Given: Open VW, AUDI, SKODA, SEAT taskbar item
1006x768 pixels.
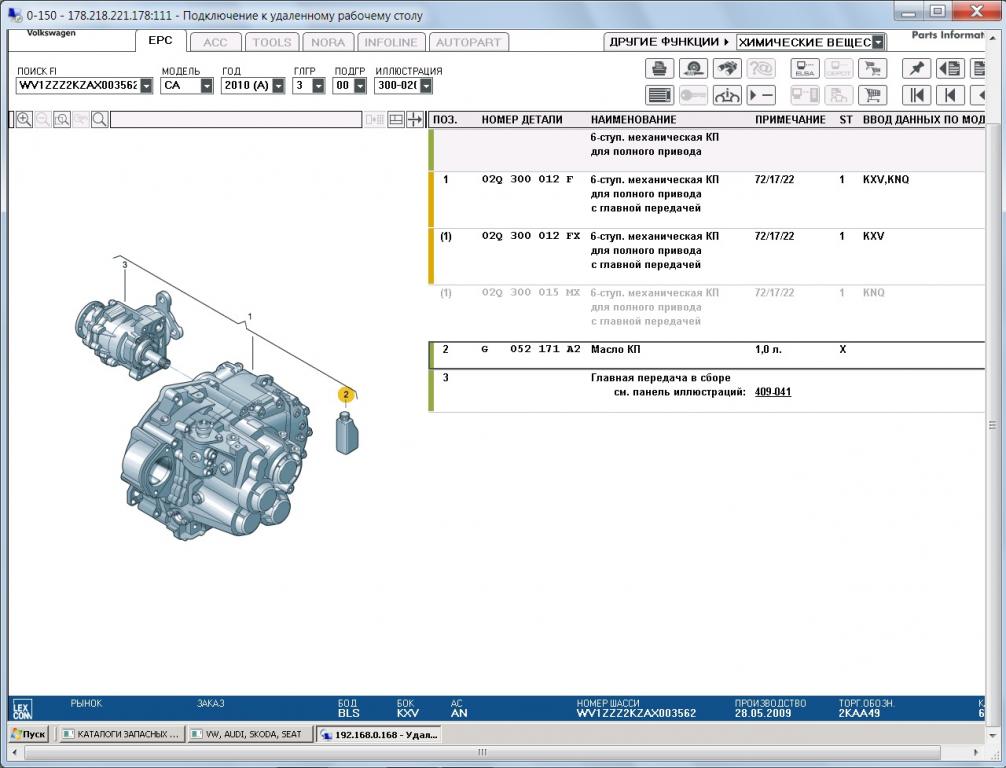Looking at the screenshot, I should click(x=252, y=734).
